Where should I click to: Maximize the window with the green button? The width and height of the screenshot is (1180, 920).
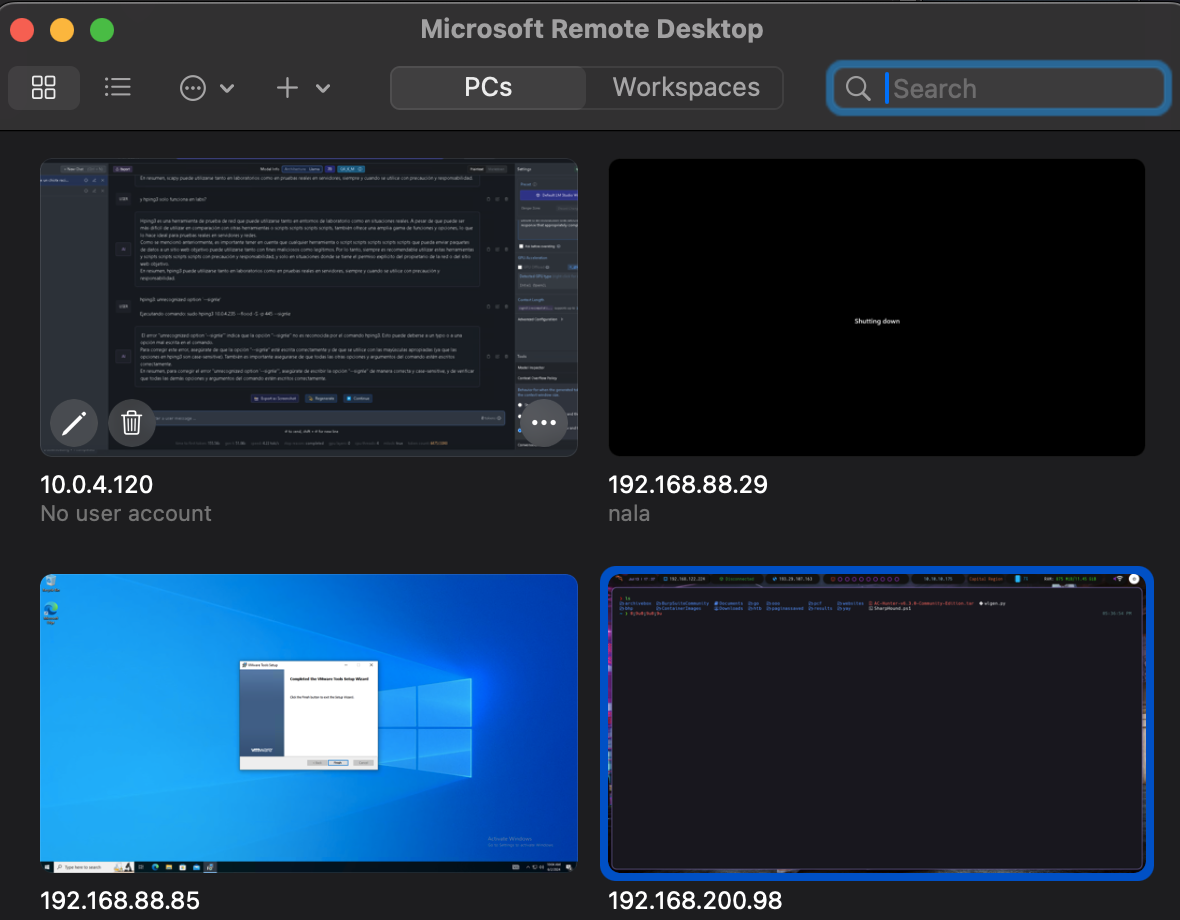[102, 30]
